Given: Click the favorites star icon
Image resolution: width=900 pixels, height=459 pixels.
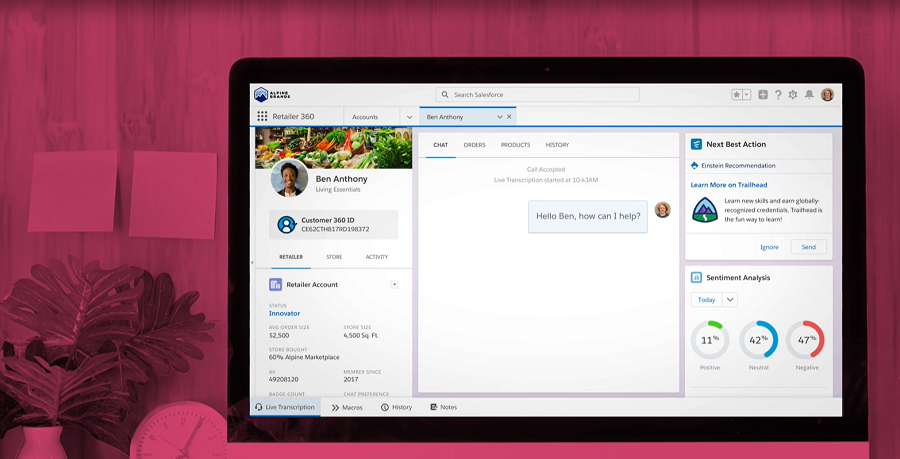Looking at the screenshot, I should tap(737, 95).
